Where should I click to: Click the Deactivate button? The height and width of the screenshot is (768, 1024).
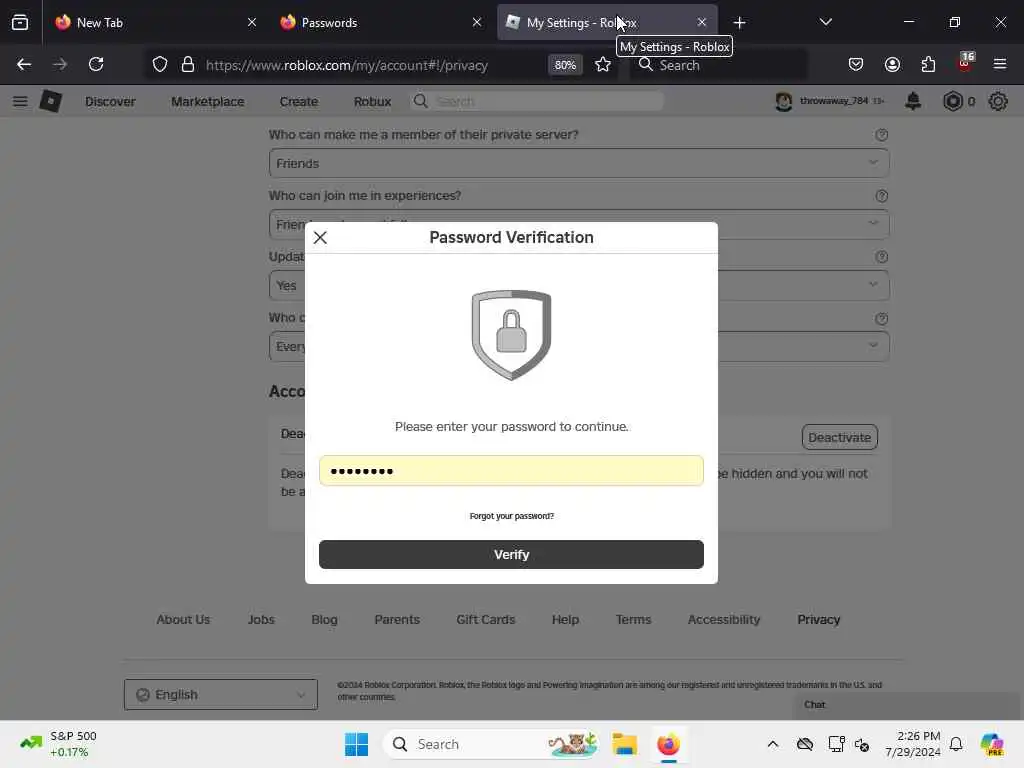coord(839,438)
